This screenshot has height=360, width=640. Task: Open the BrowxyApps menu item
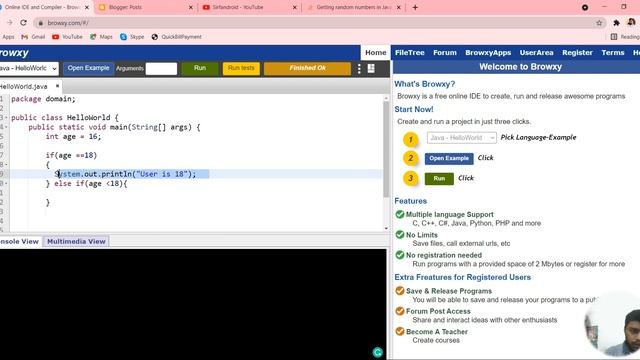point(488,53)
